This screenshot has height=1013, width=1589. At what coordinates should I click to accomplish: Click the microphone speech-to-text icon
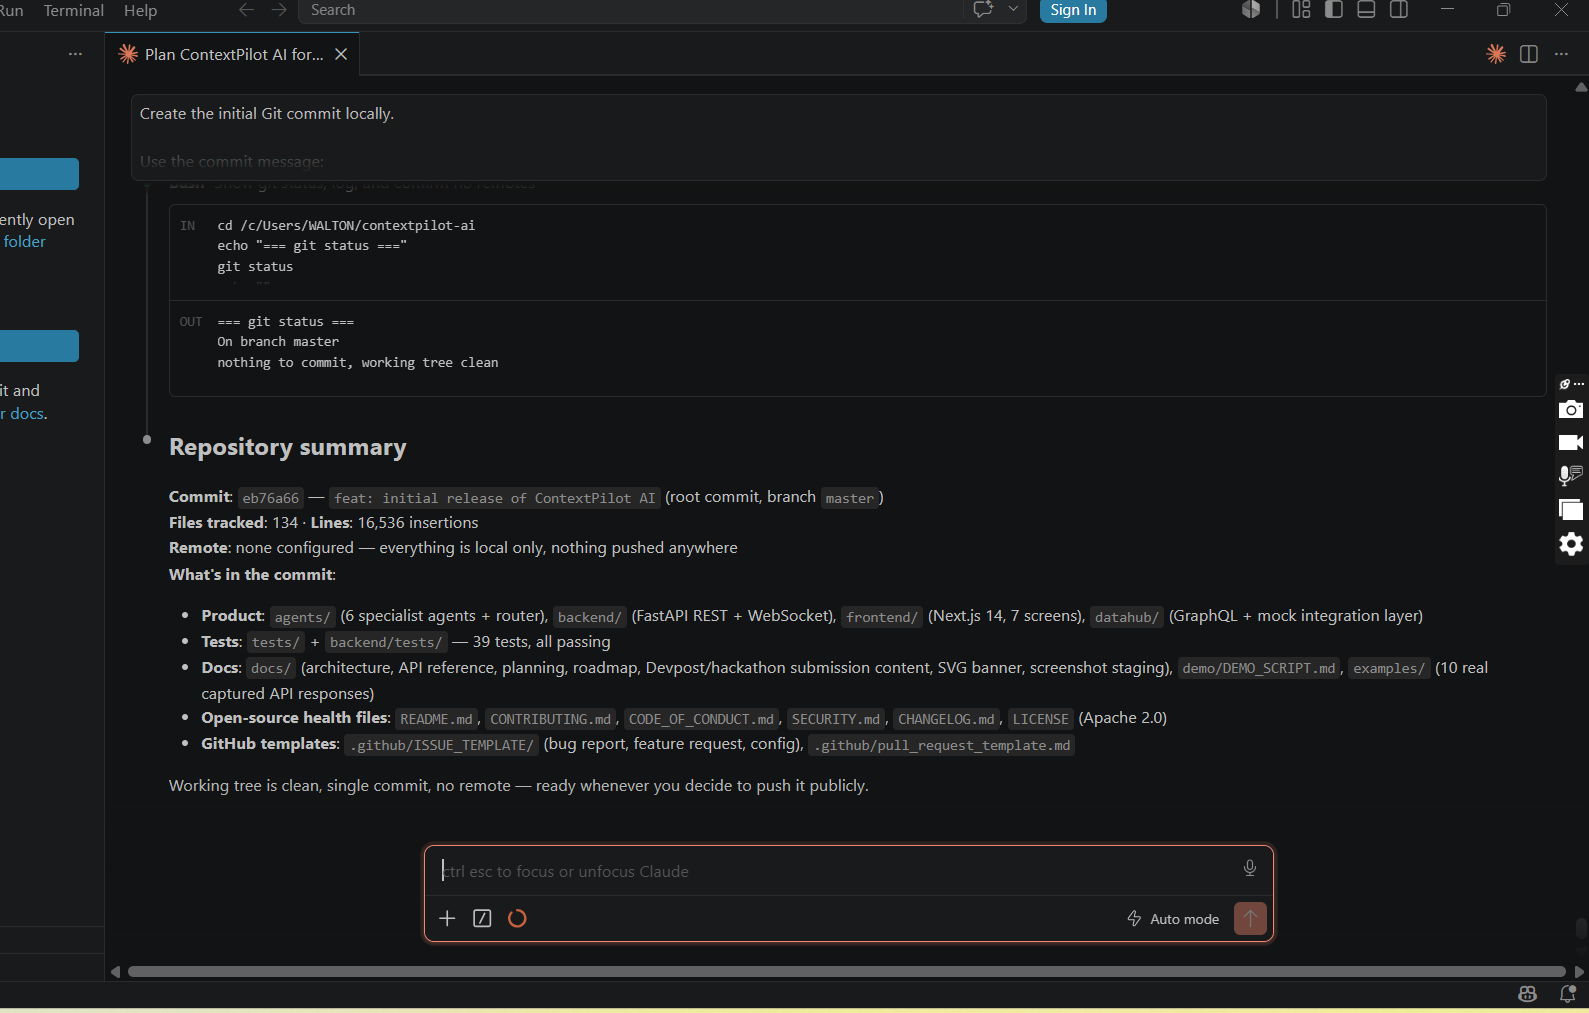pos(1571,475)
